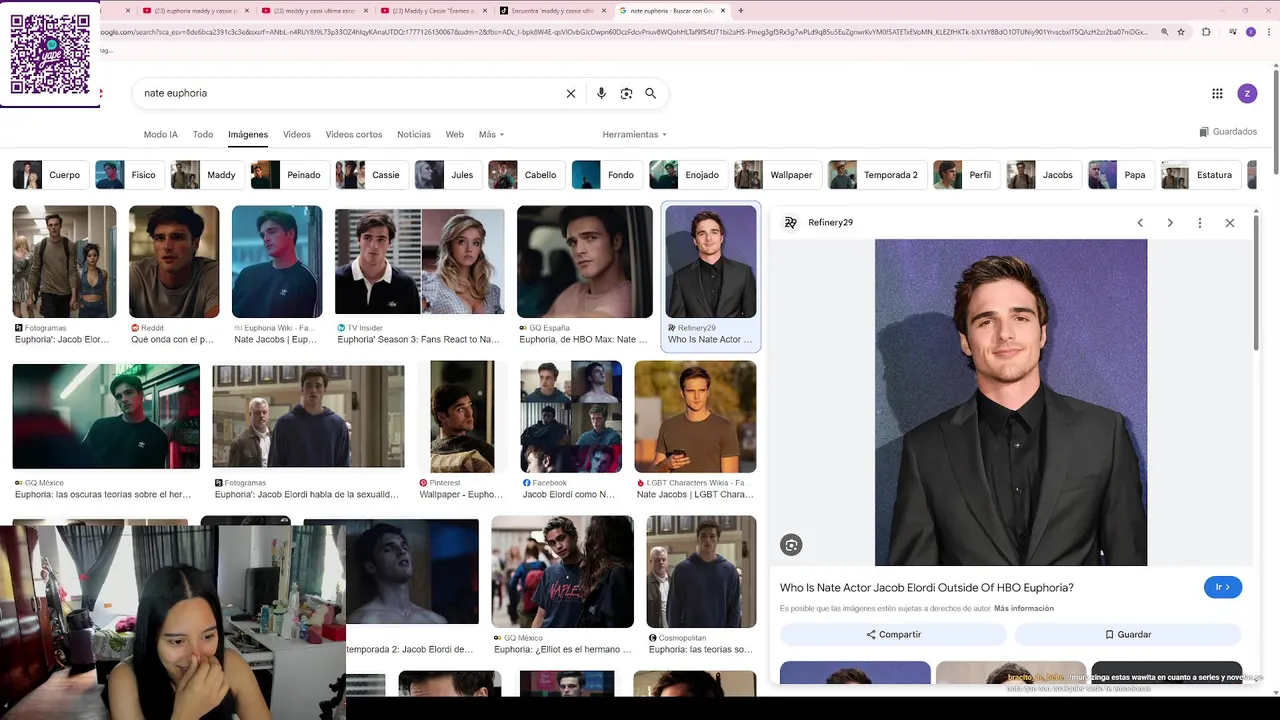Go to previous image in preview
The width and height of the screenshot is (1280, 720).
(x=1140, y=223)
